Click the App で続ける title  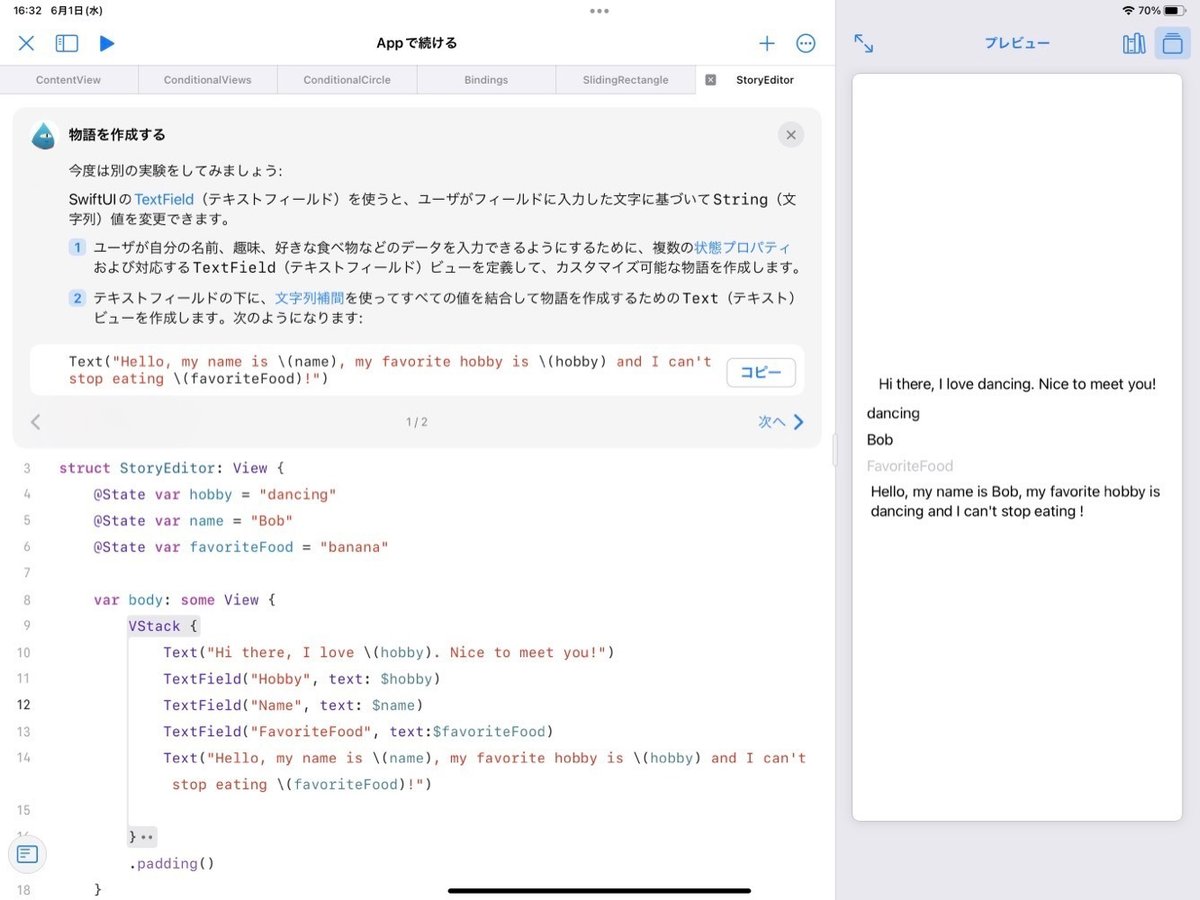pyautogui.click(x=417, y=43)
